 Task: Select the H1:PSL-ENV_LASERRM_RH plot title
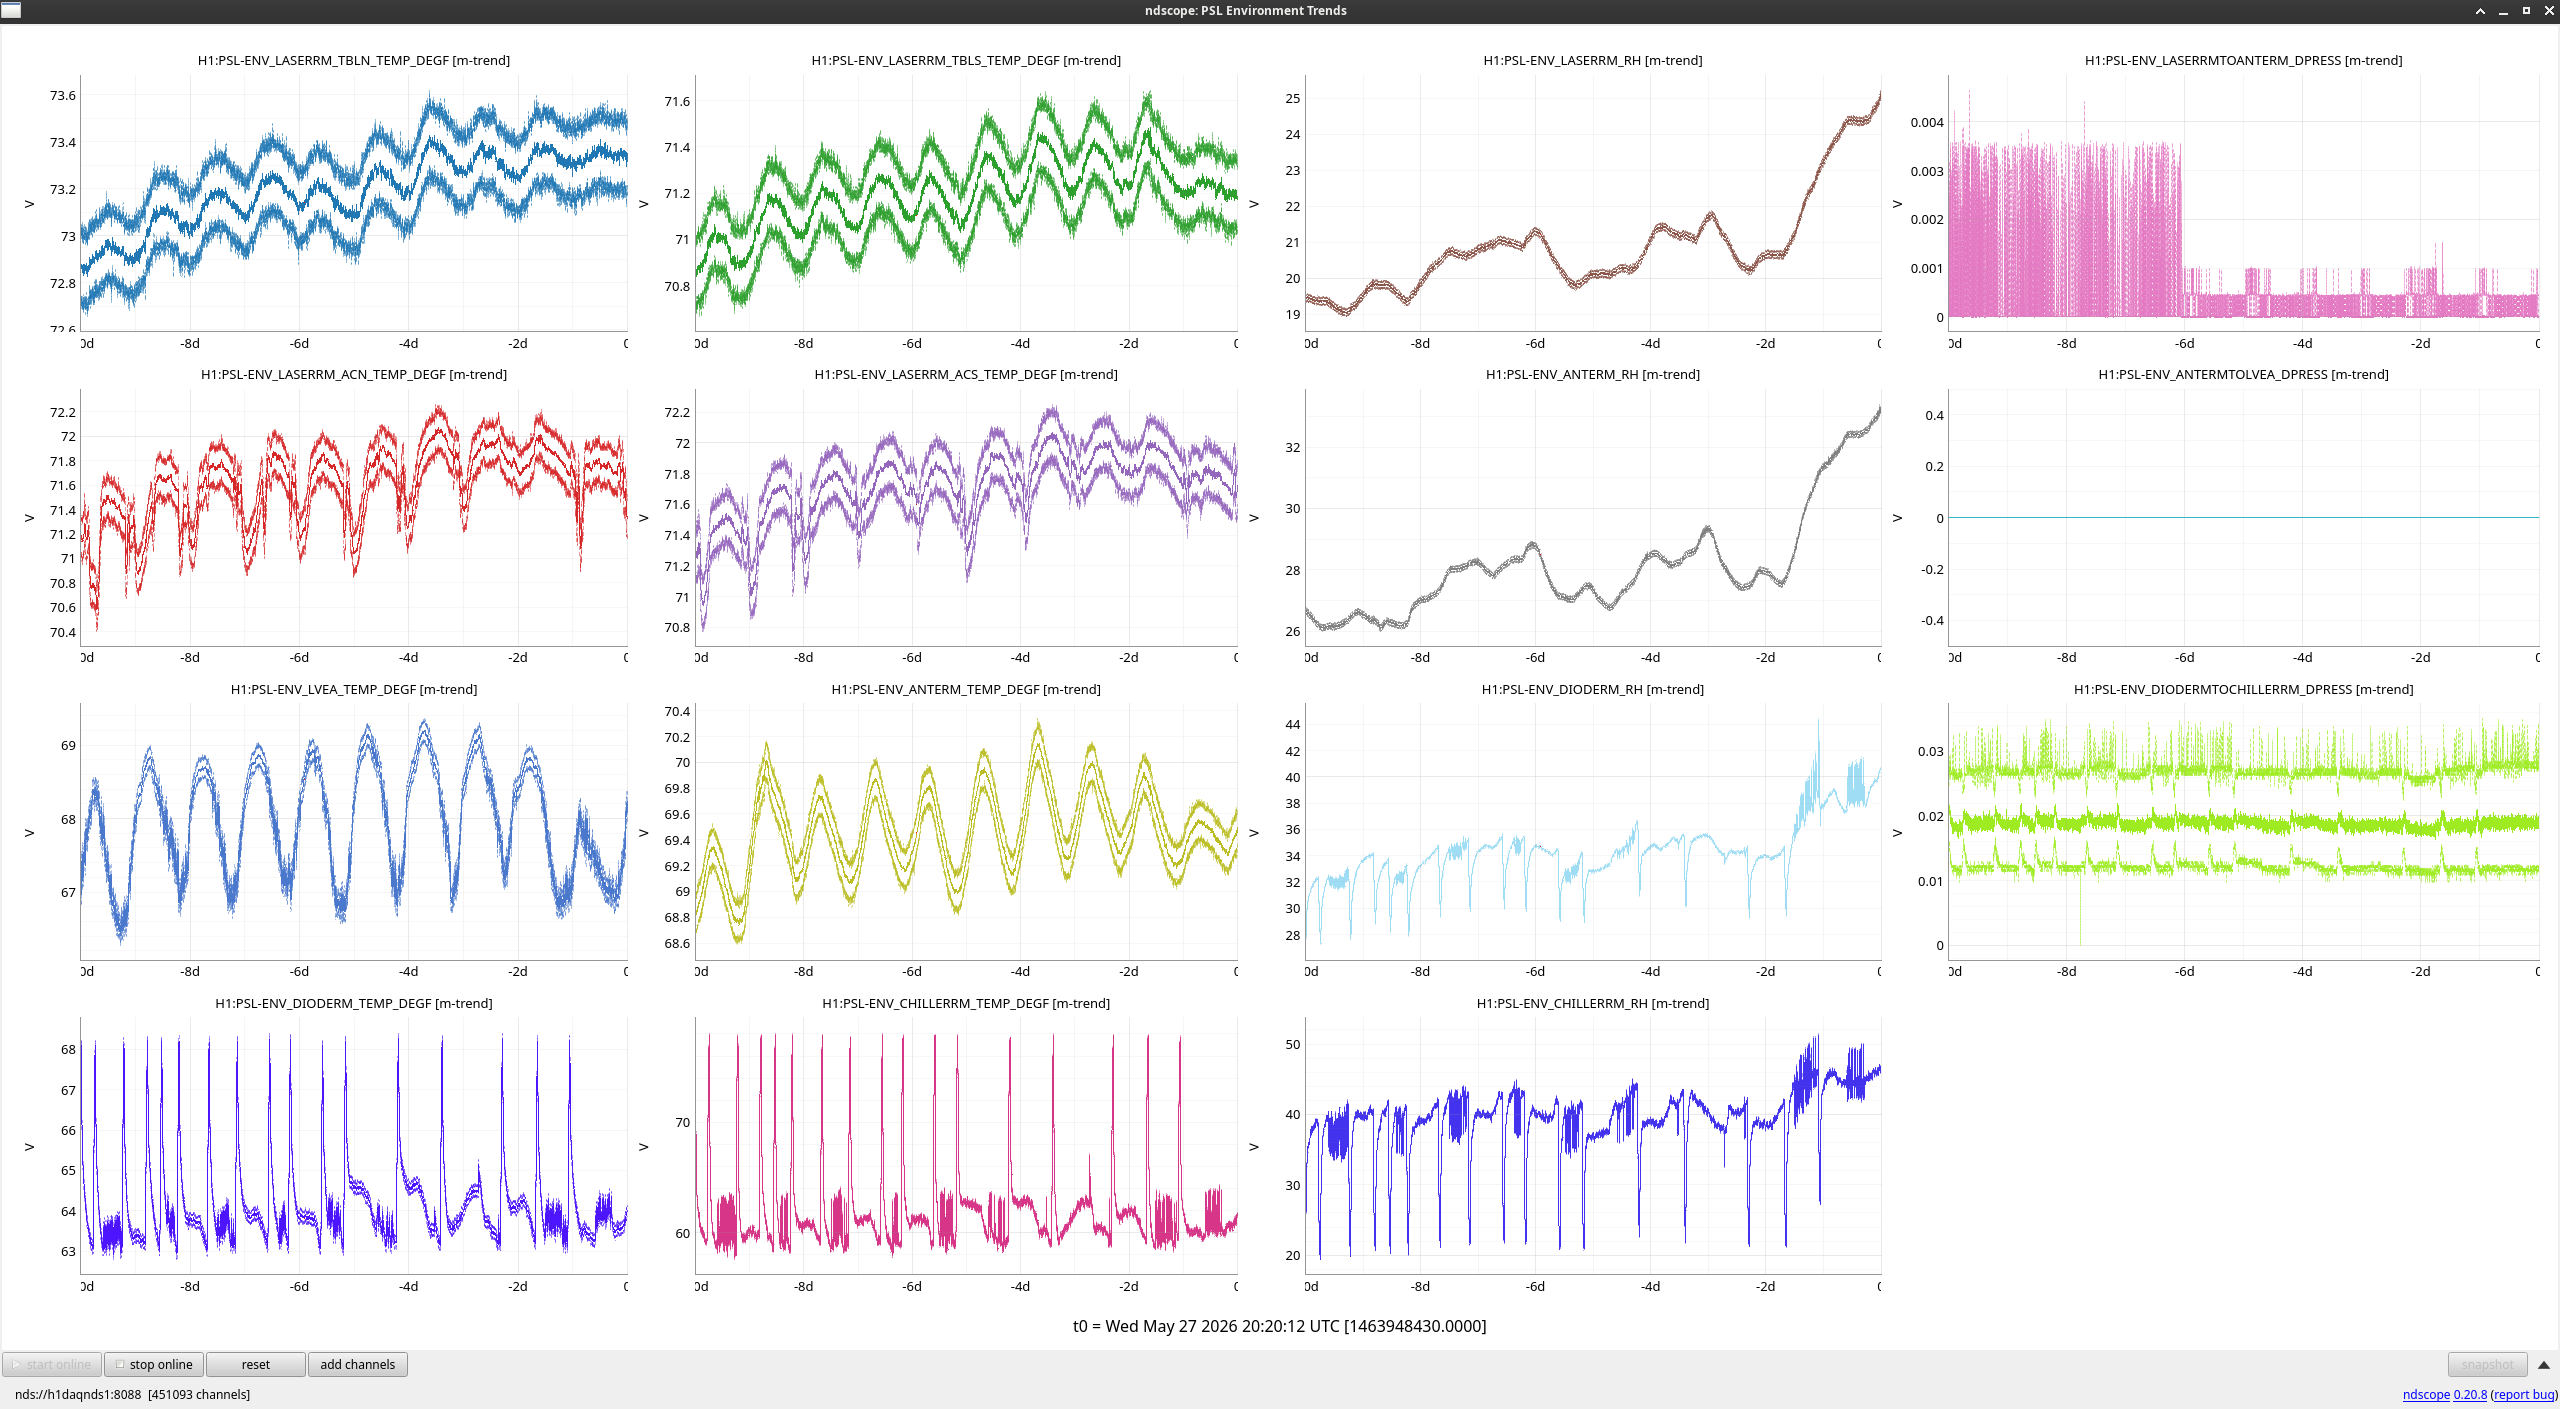pyautogui.click(x=1593, y=60)
